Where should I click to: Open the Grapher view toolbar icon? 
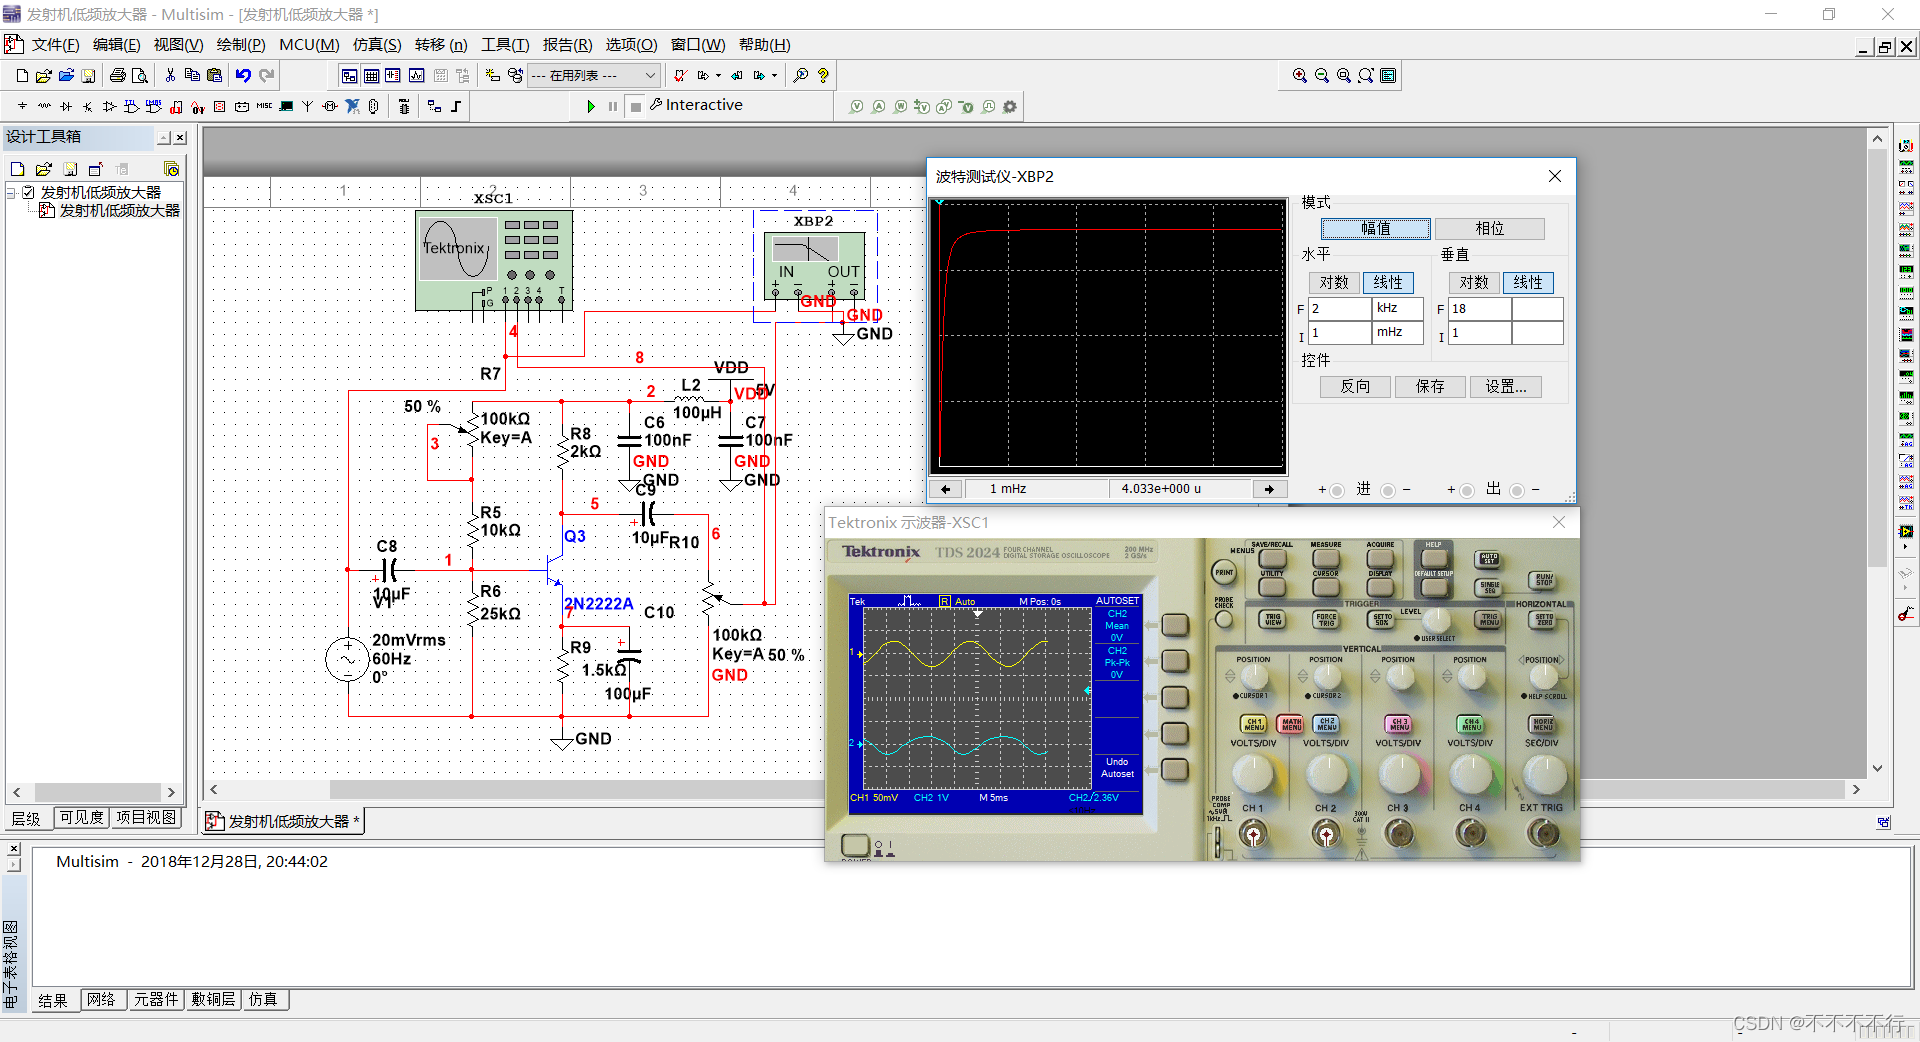416,75
